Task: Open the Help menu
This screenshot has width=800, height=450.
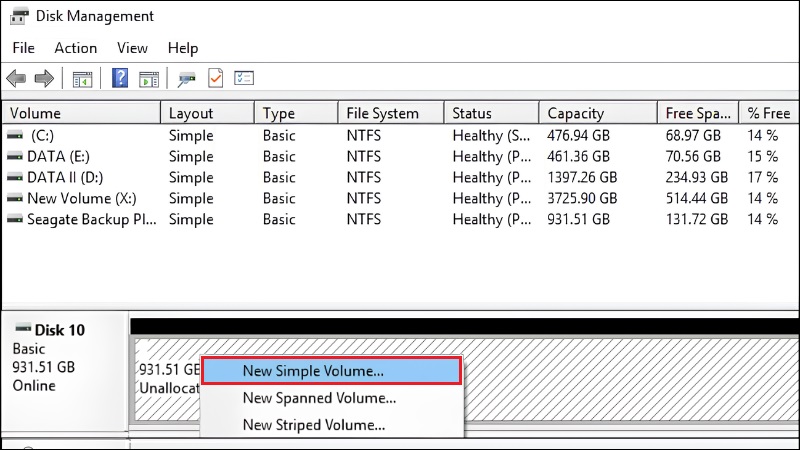Action: pyautogui.click(x=183, y=48)
